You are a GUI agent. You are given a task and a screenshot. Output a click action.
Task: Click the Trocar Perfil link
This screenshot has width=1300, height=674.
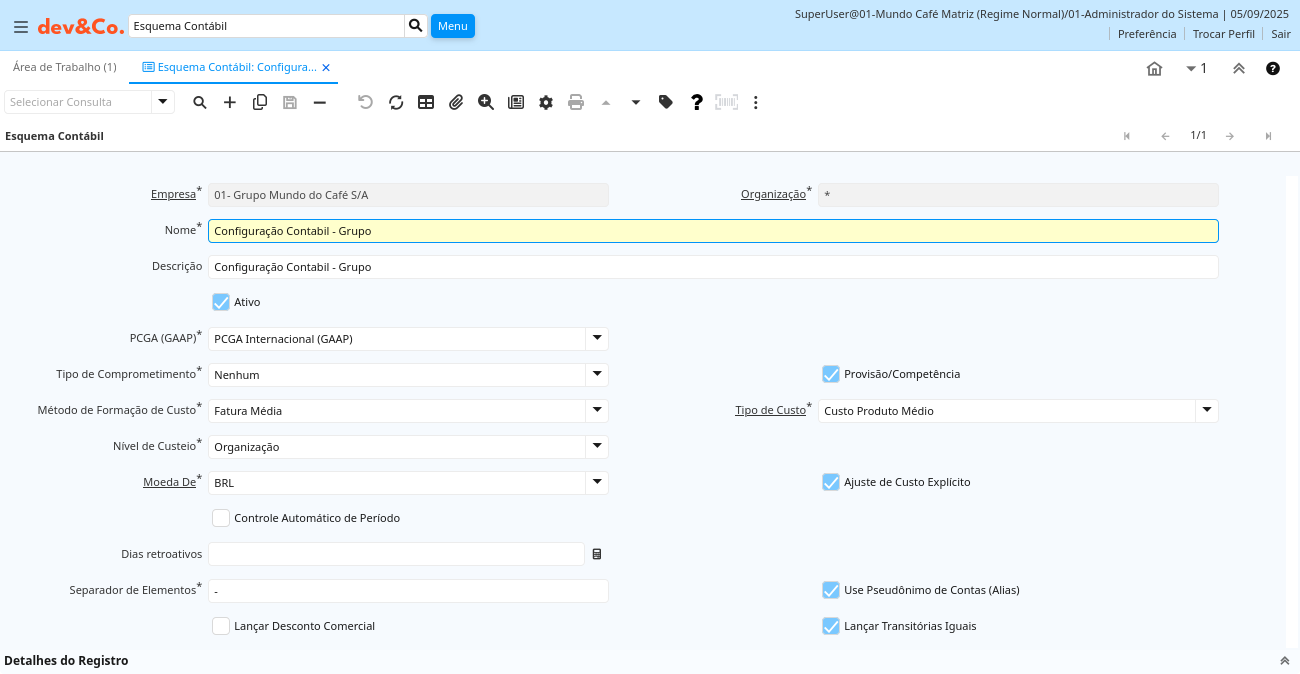[x=1223, y=34]
